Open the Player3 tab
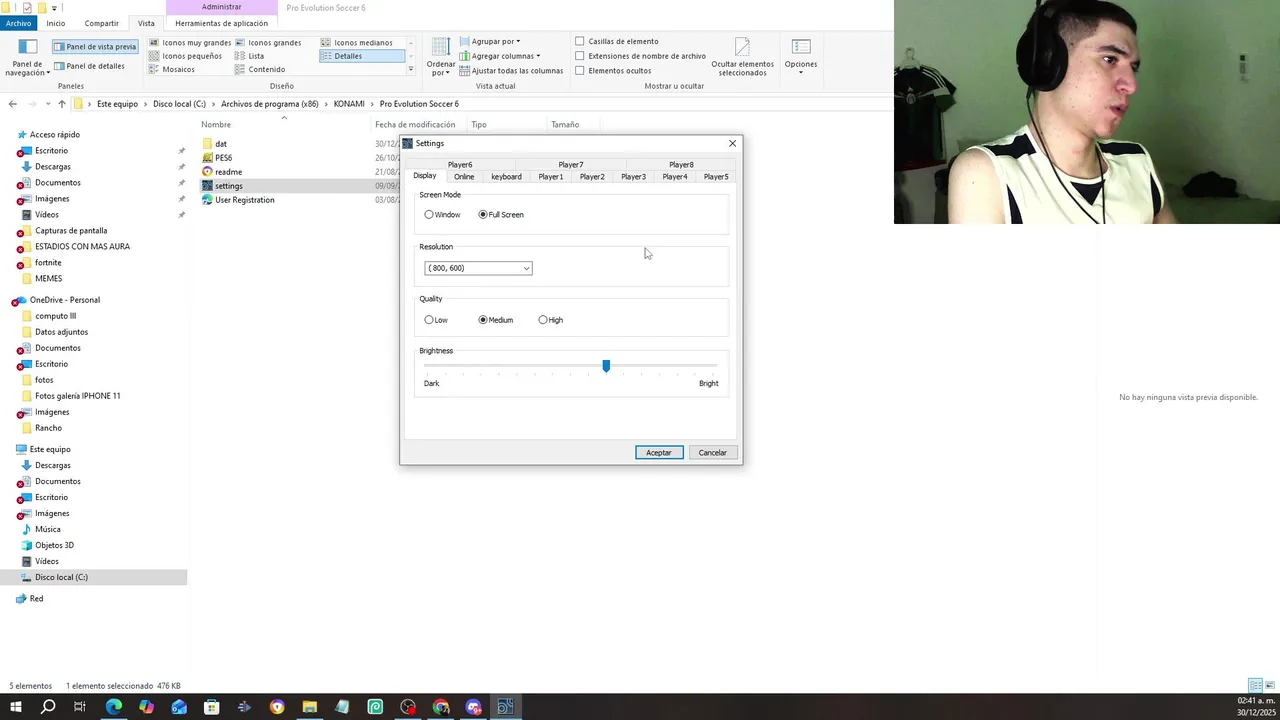Viewport: 1280px width, 720px height. click(x=633, y=177)
